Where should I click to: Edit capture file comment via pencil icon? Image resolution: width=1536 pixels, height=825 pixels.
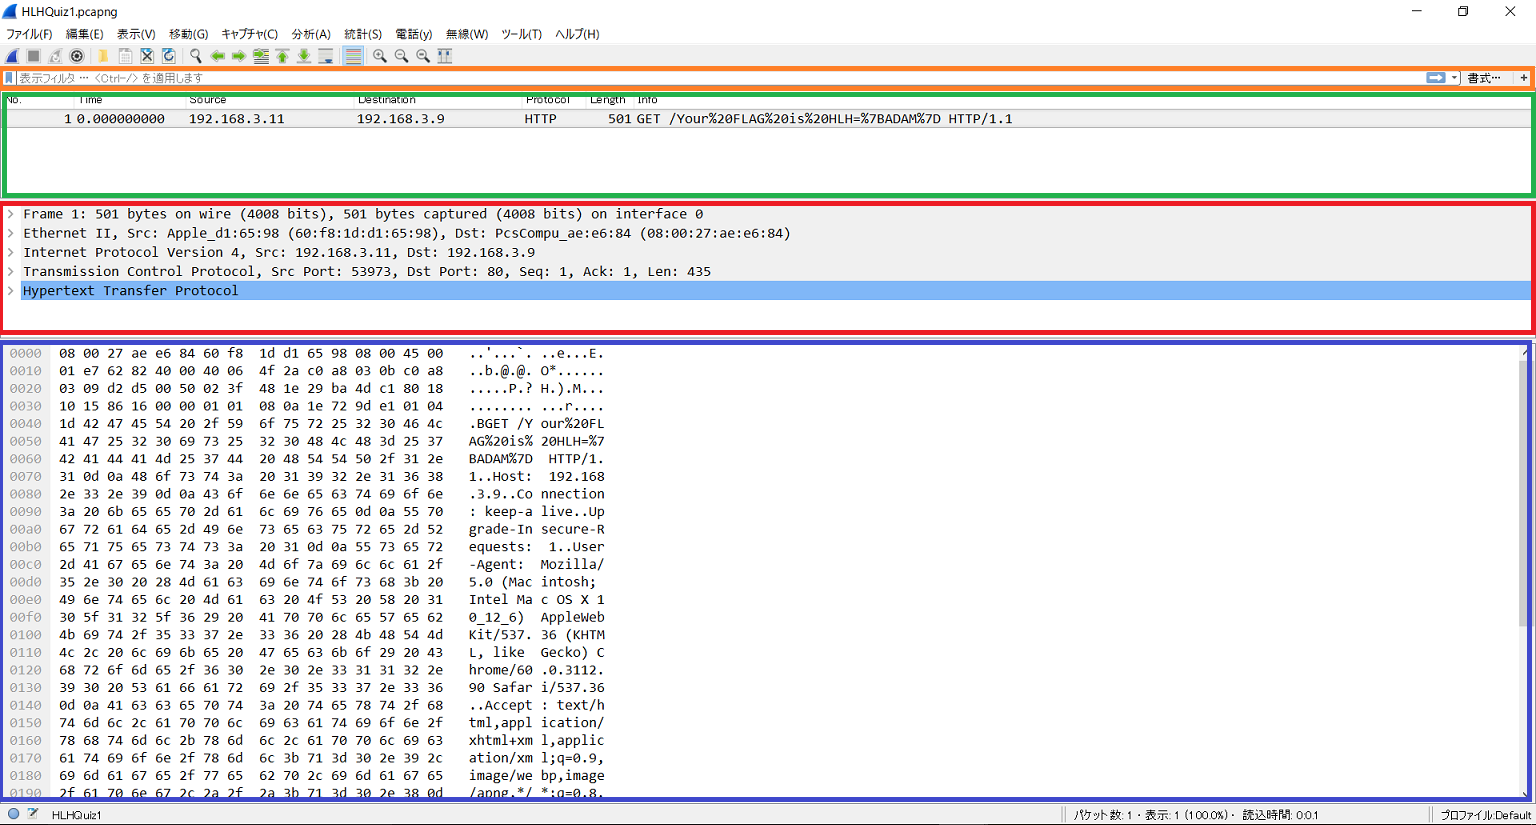coord(33,815)
